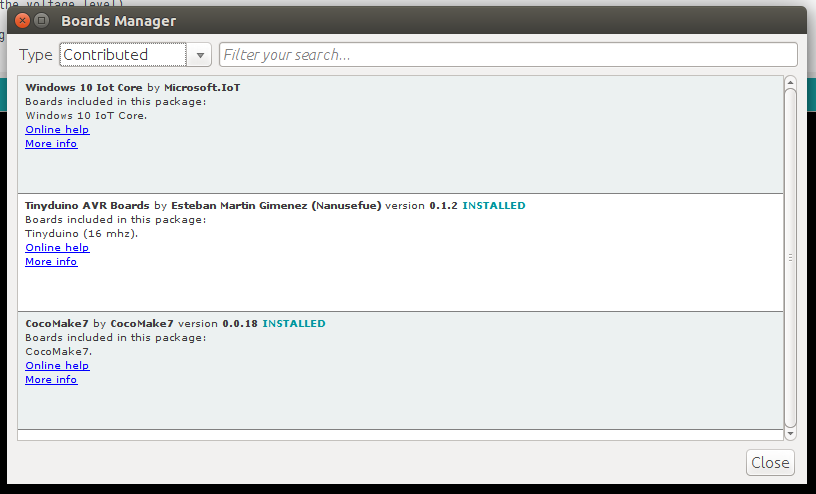Open the Type dropdown arrow
This screenshot has width=816, height=494.
(x=200, y=55)
